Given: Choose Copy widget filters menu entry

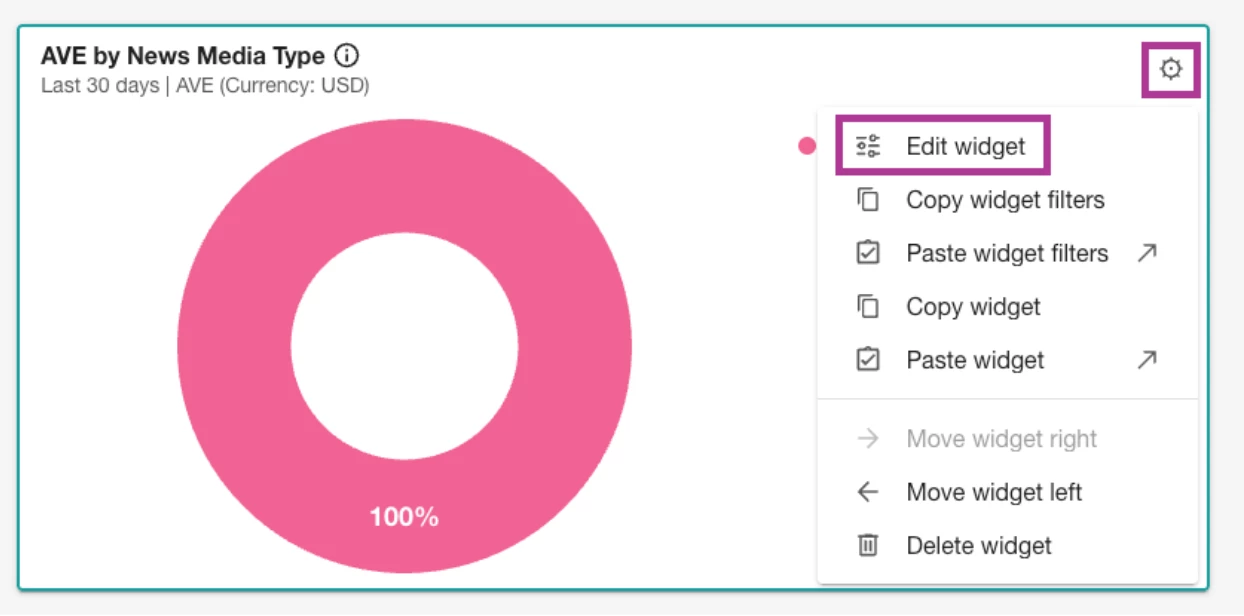Looking at the screenshot, I should click(1007, 200).
